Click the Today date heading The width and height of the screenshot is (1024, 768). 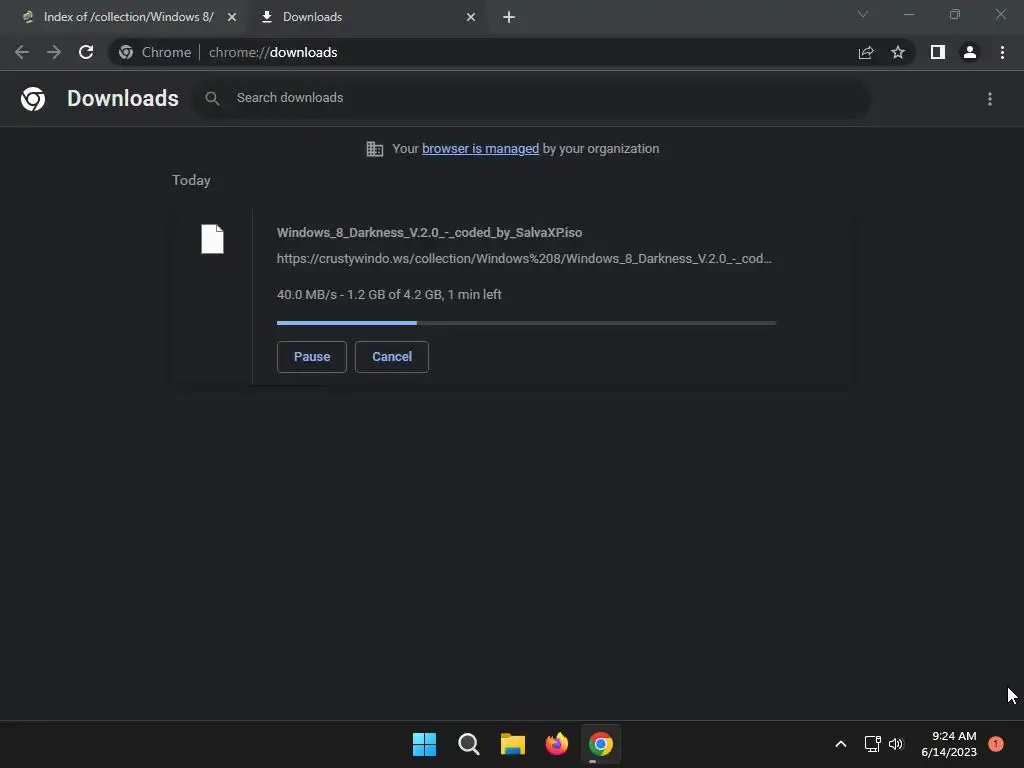pyautogui.click(x=191, y=180)
